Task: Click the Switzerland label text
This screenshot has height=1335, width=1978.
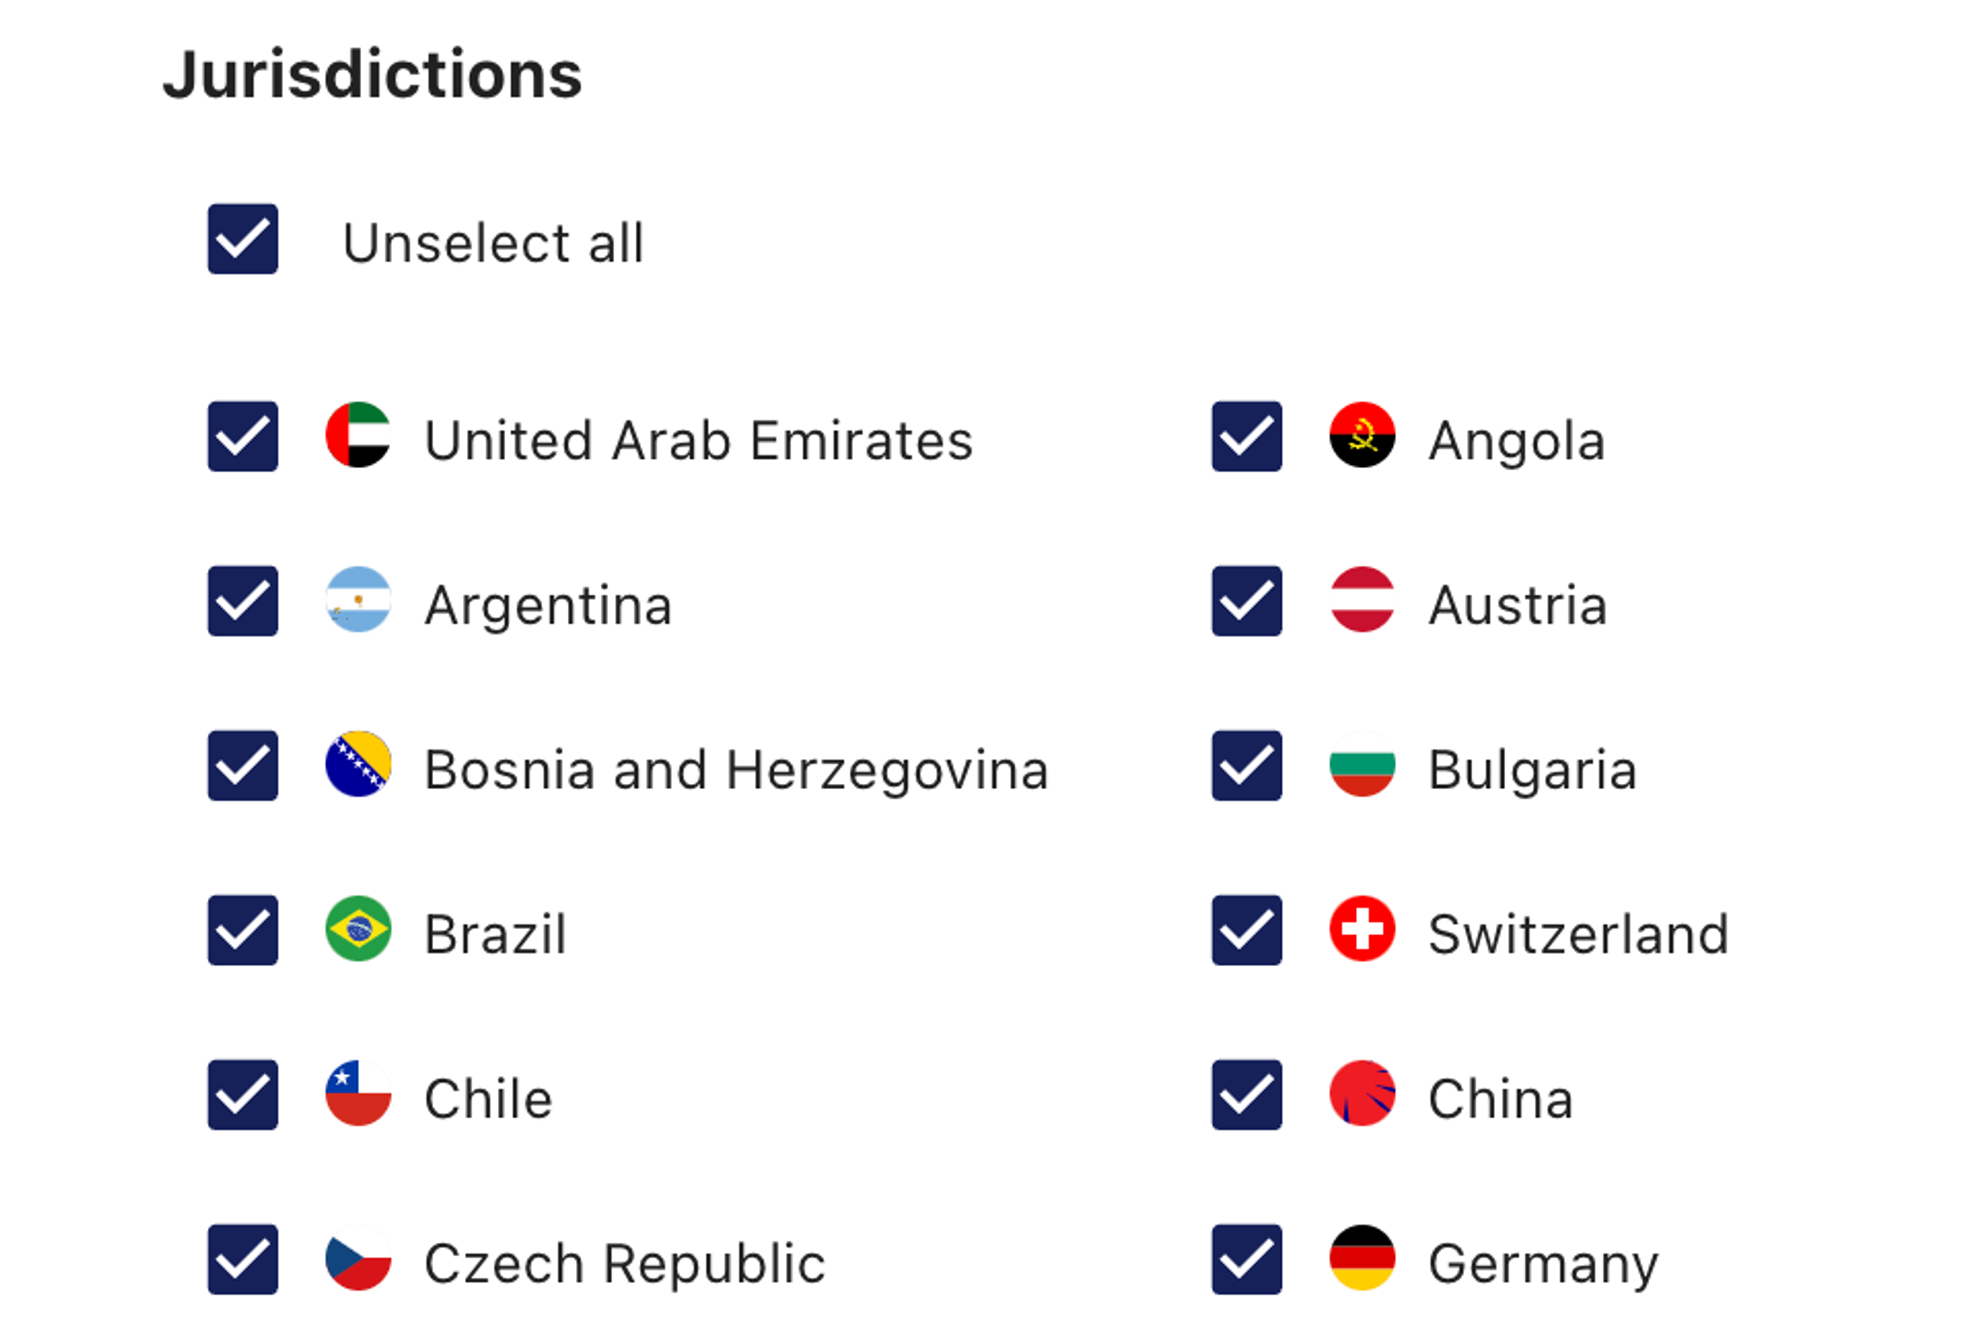Action: [1578, 934]
